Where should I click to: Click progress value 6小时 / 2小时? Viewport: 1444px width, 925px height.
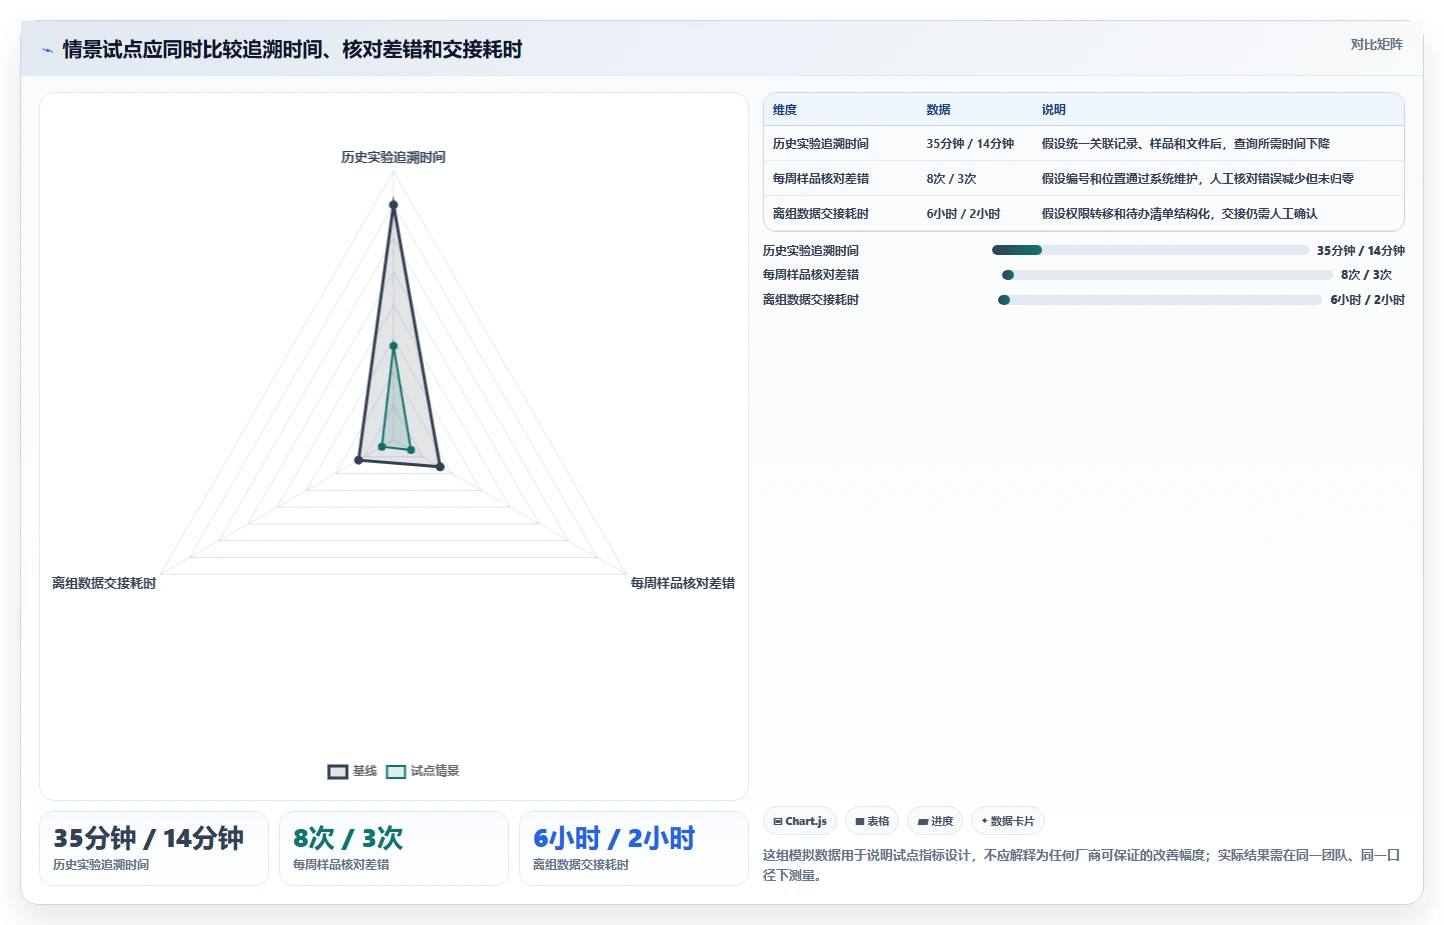[1367, 300]
